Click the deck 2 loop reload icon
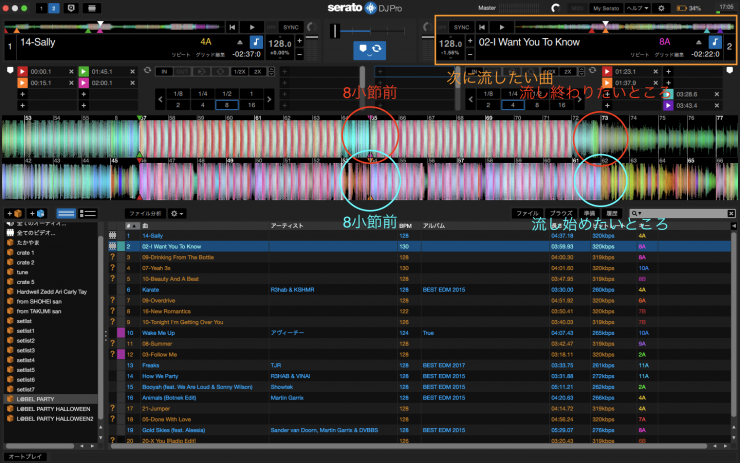The image size is (740, 463). coord(592,70)
